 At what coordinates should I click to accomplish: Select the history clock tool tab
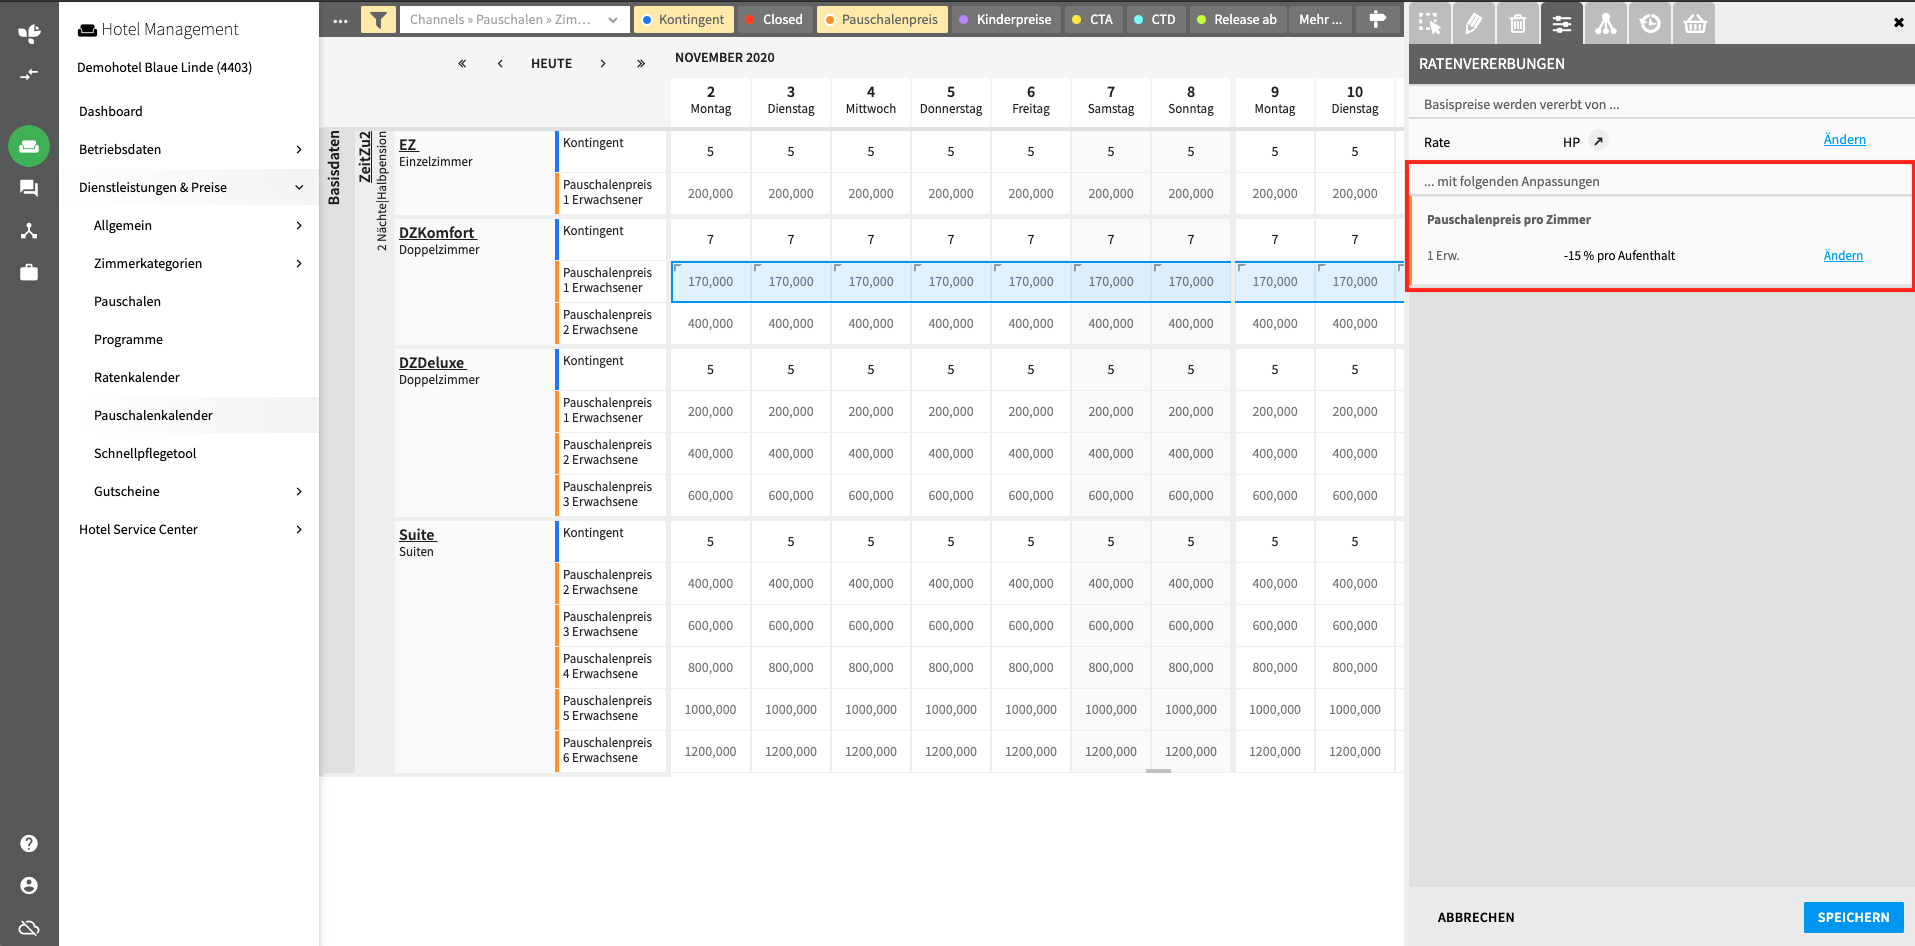pos(1650,23)
